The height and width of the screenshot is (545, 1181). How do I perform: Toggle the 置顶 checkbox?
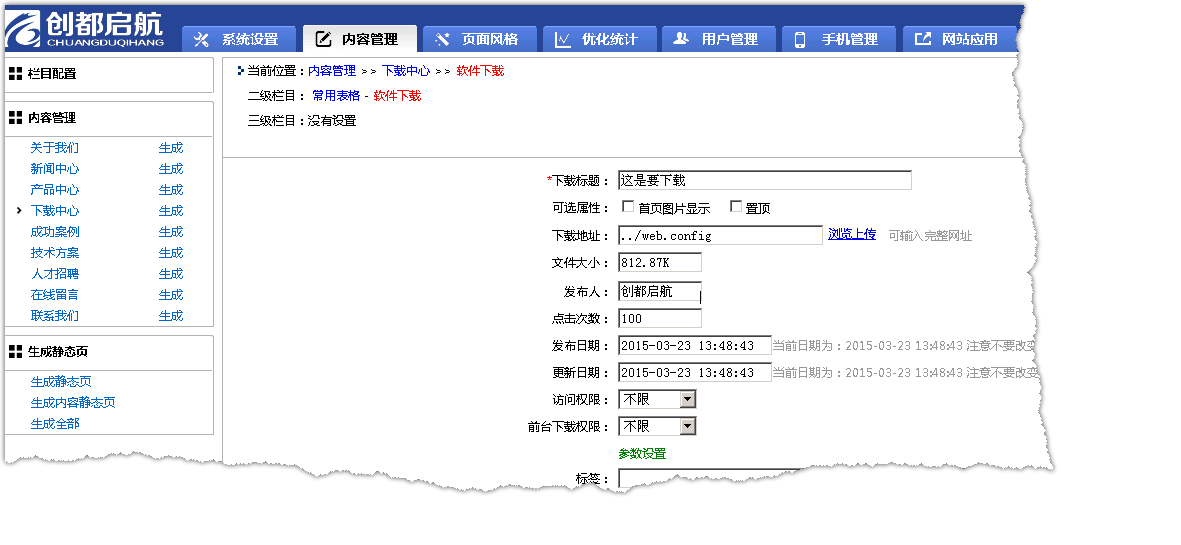(x=736, y=206)
